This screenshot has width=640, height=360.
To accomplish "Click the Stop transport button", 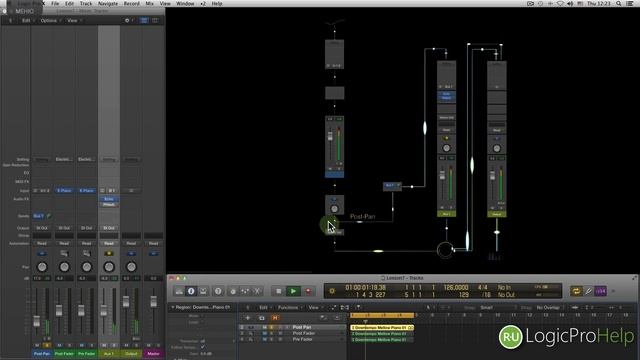I will tap(278, 291).
